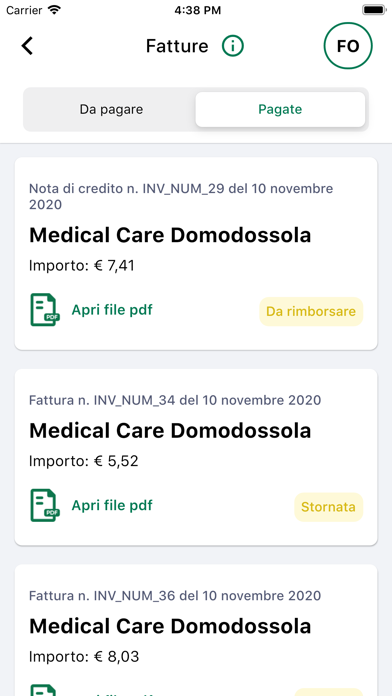Open the Medical Care Domodossola € 5,52 card
The height and width of the screenshot is (696, 392).
[196, 457]
